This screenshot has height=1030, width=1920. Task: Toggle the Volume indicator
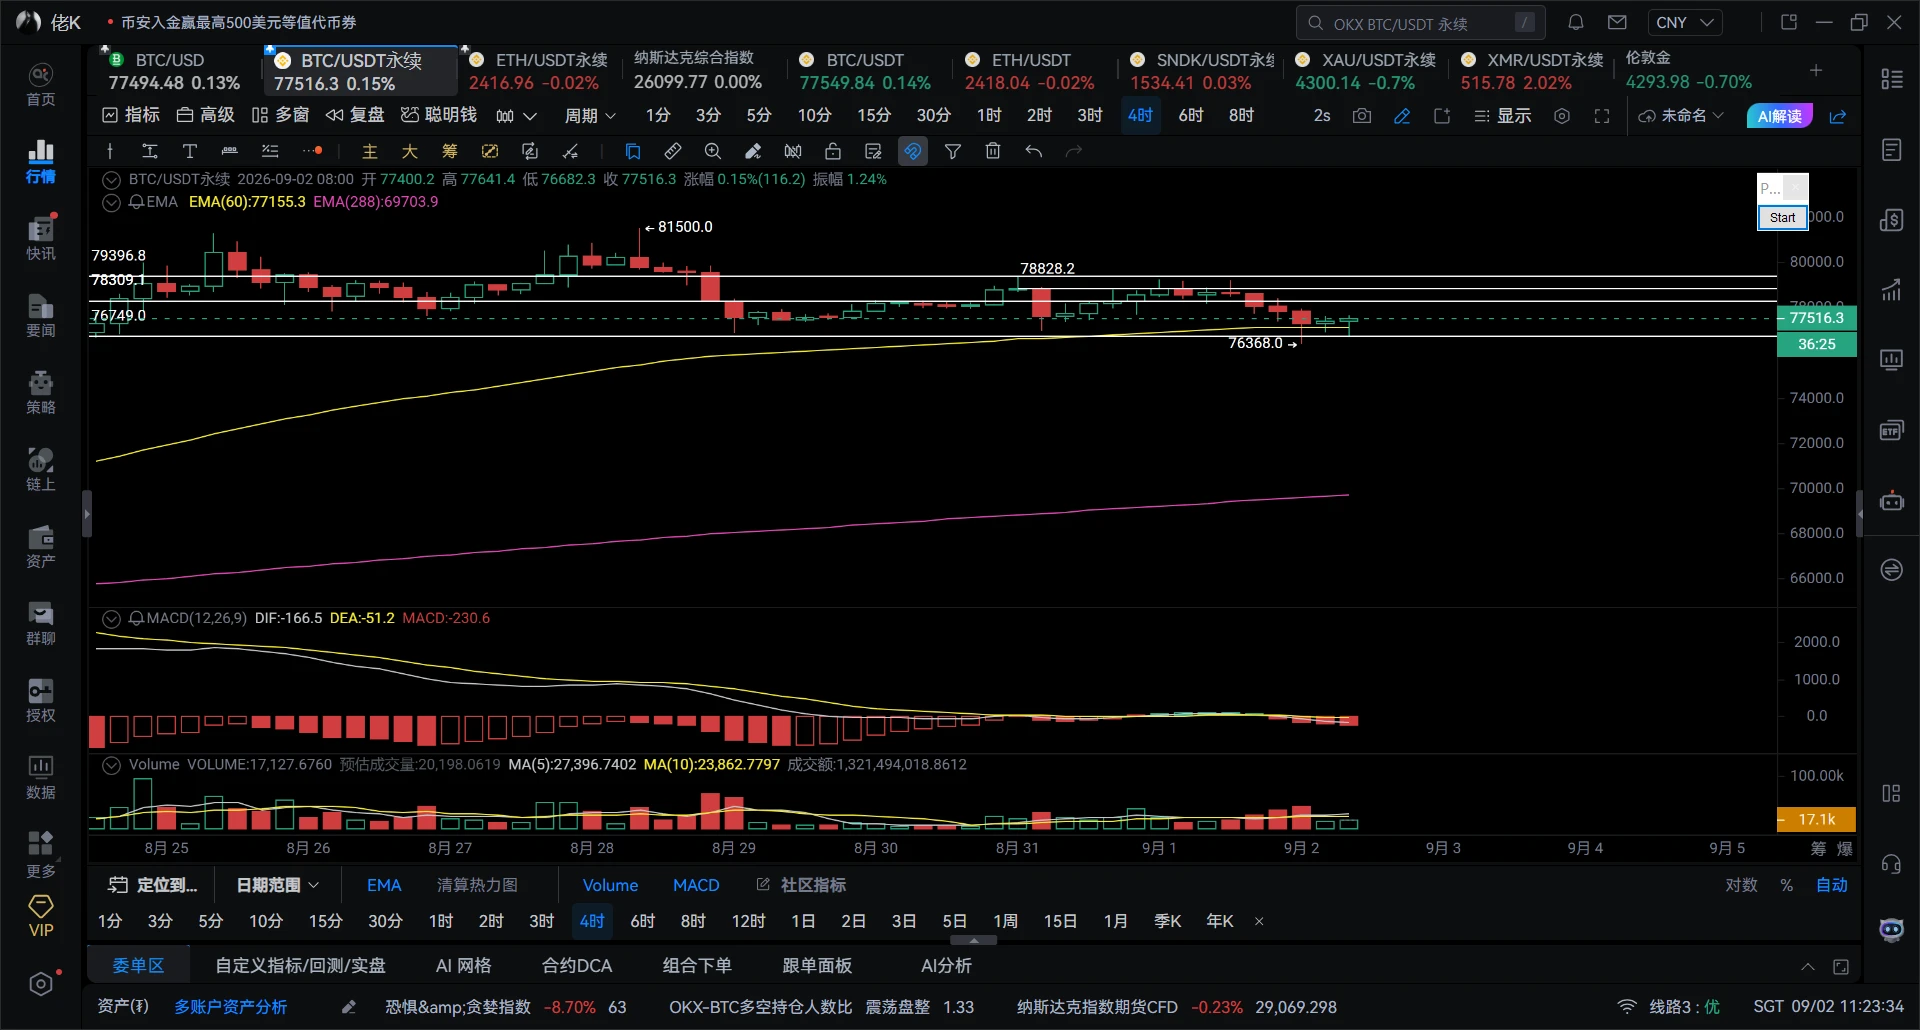[610, 885]
